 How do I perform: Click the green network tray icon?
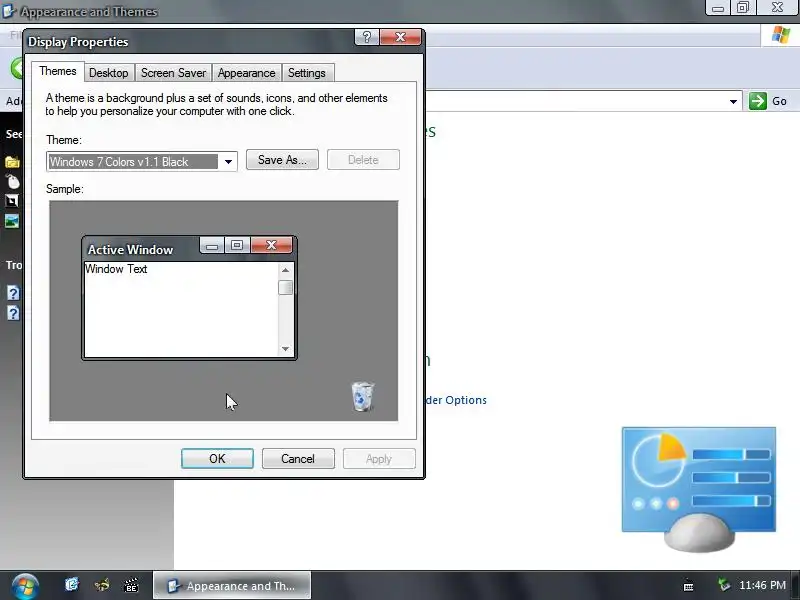click(723, 584)
